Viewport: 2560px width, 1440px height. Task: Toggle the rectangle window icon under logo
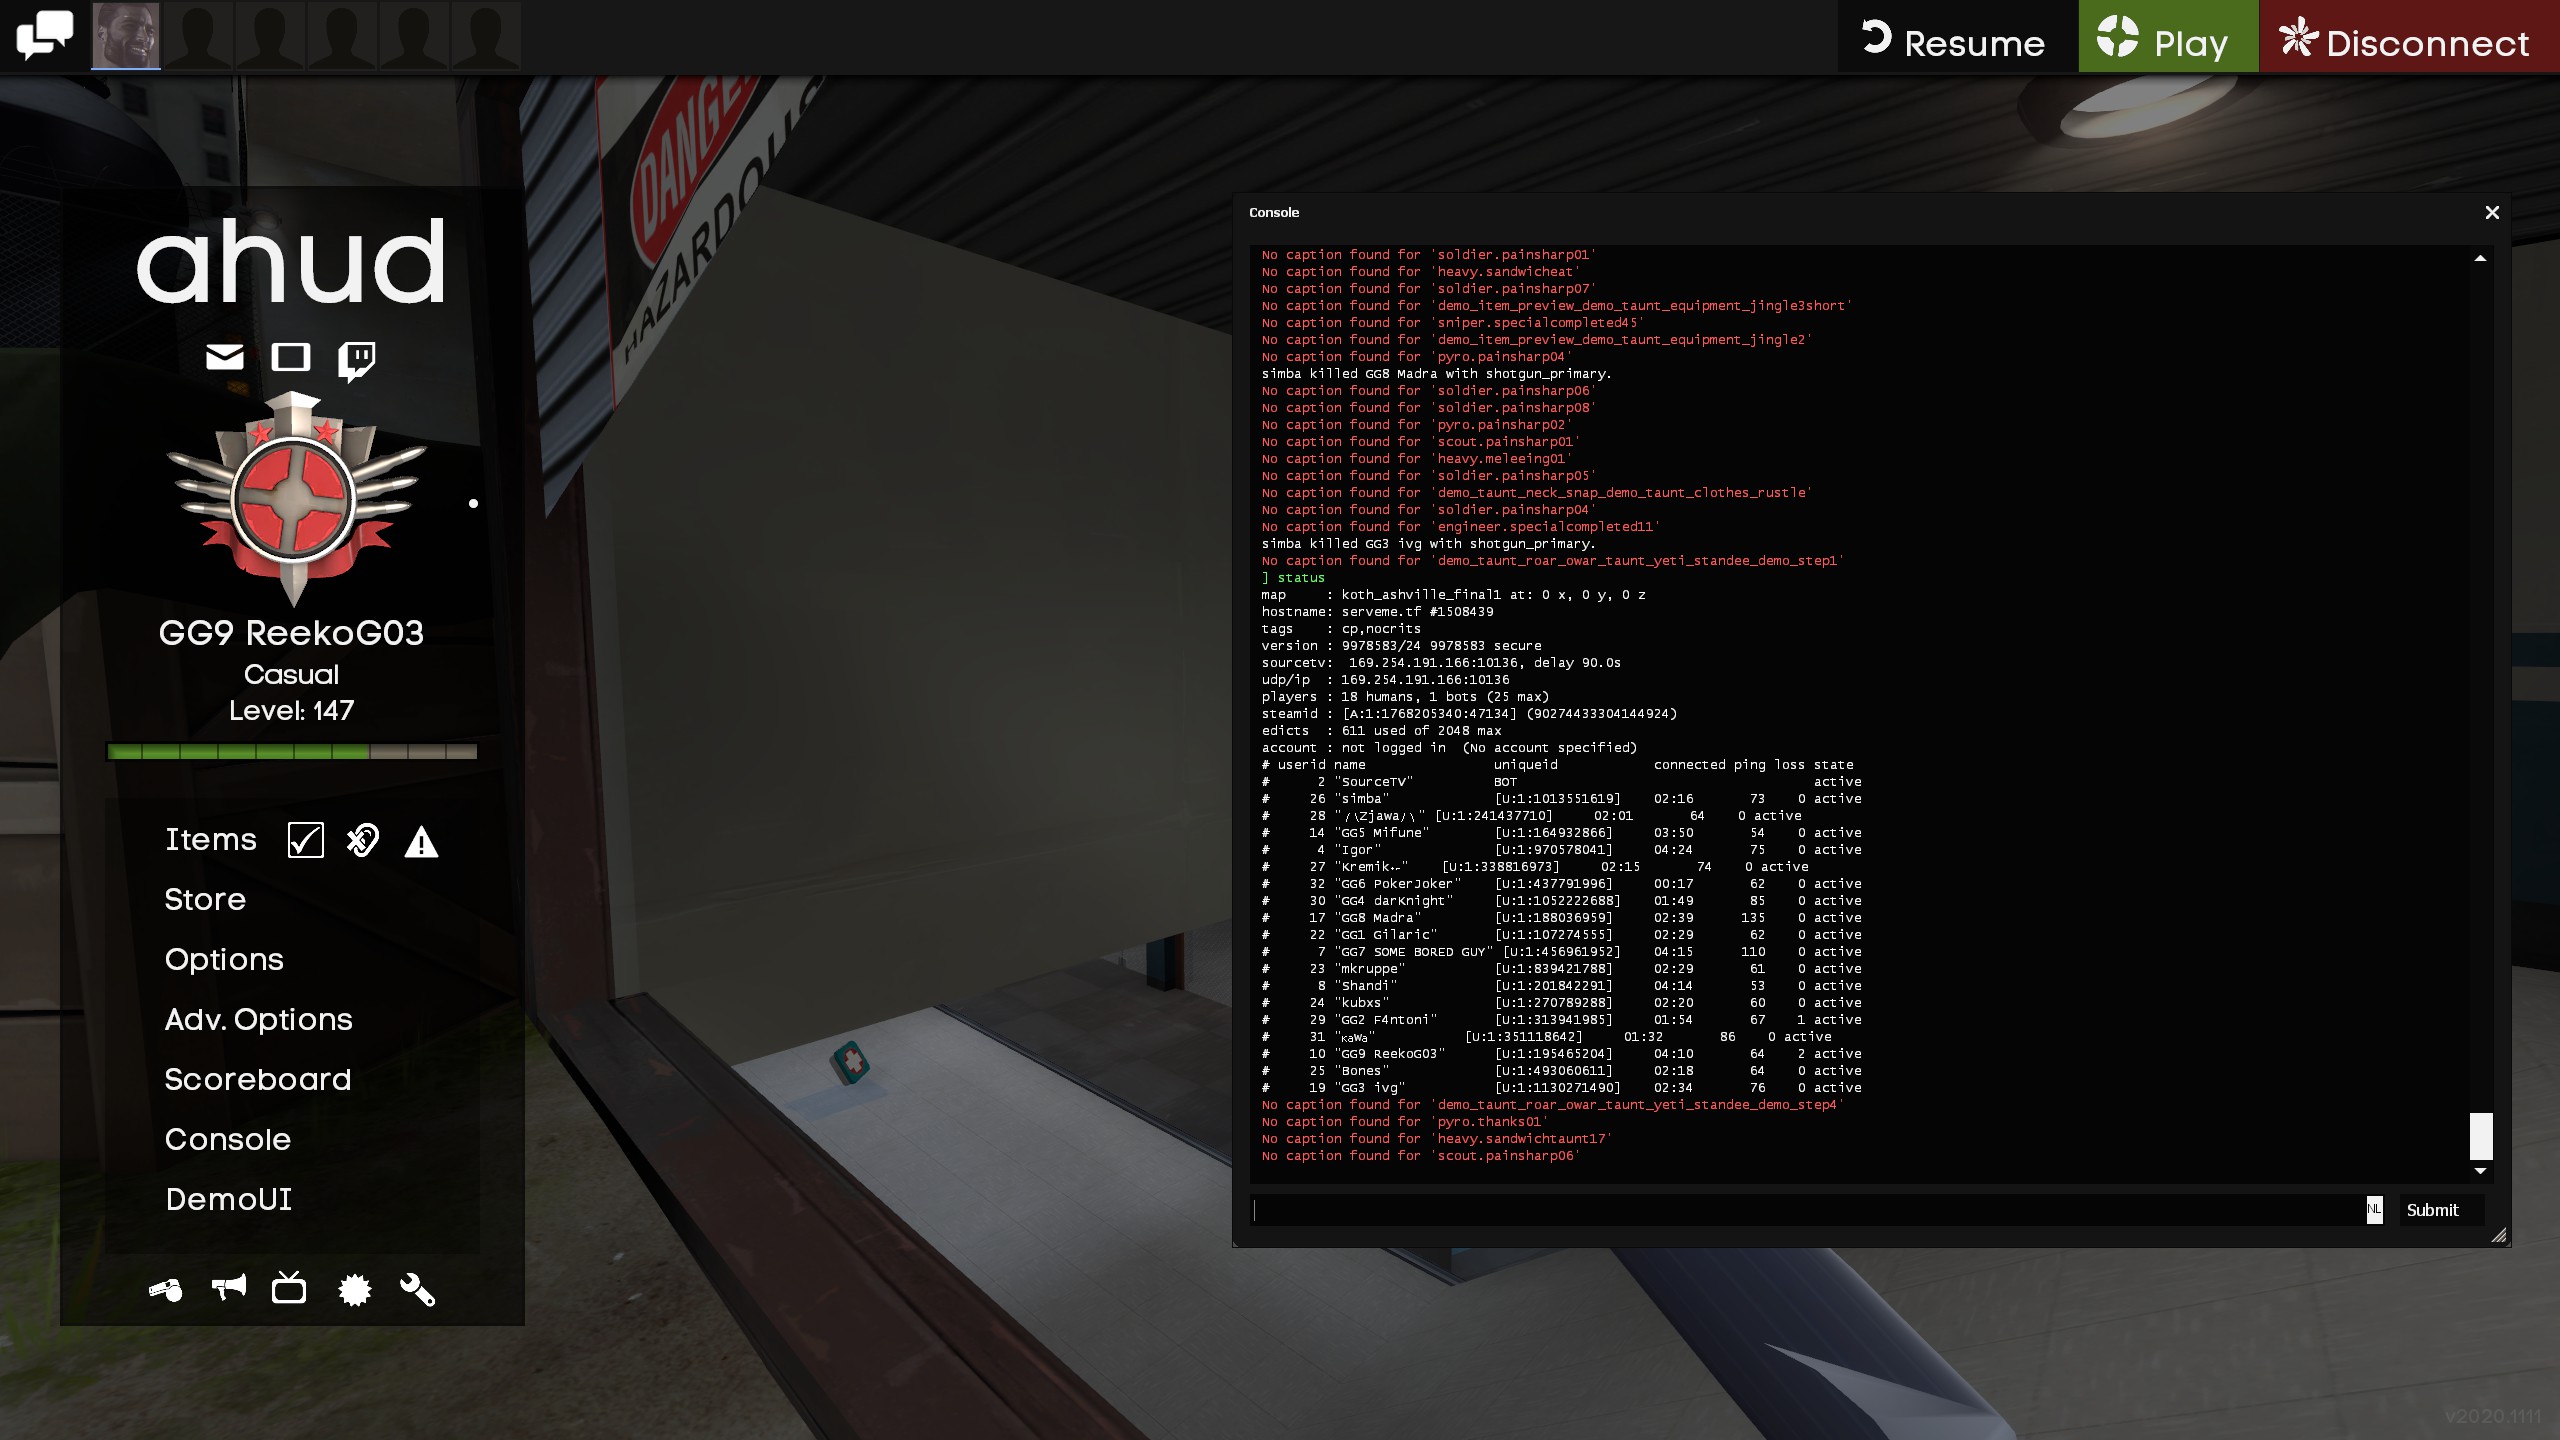coord(291,357)
